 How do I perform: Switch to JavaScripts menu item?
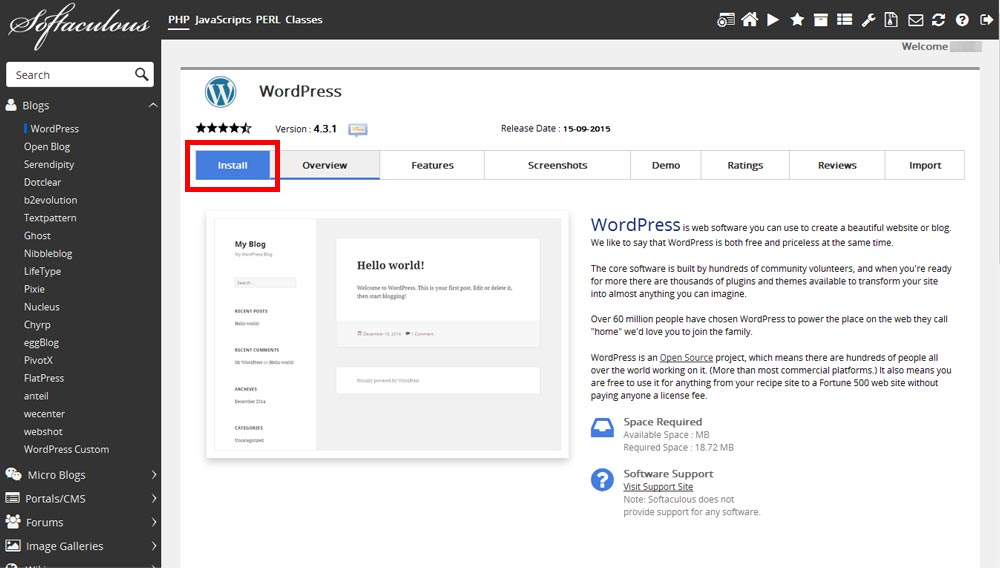(x=223, y=20)
